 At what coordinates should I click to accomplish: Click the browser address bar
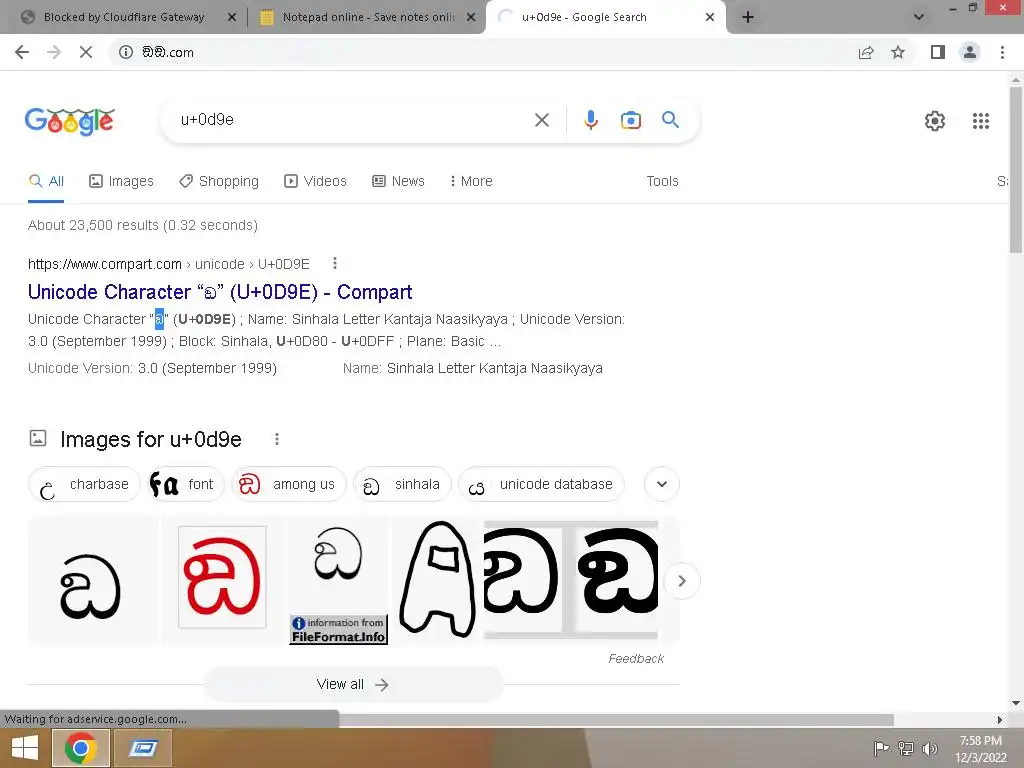click(483, 52)
